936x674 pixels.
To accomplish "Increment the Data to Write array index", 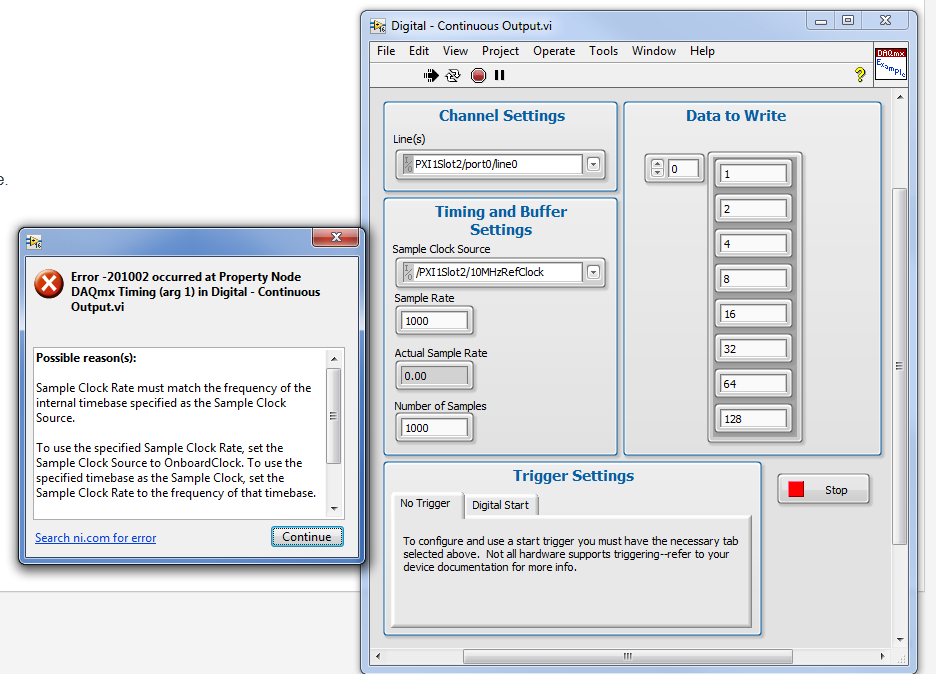I will point(657,164).
